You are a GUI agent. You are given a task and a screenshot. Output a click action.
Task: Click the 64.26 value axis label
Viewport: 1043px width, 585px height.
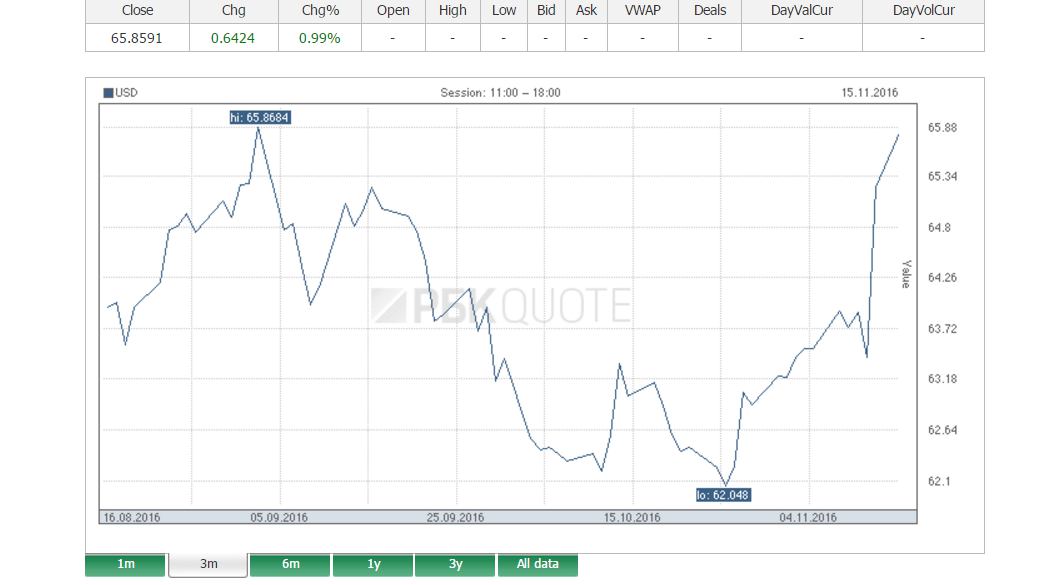coord(943,278)
